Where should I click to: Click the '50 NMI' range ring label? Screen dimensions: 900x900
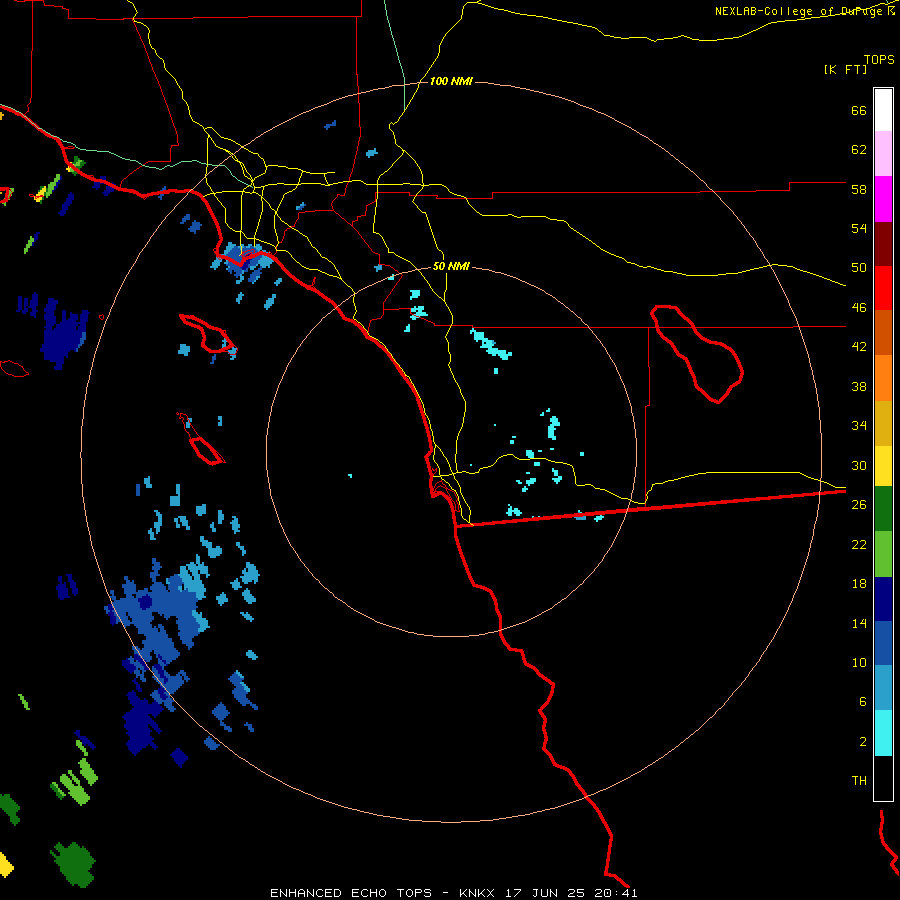[451, 266]
